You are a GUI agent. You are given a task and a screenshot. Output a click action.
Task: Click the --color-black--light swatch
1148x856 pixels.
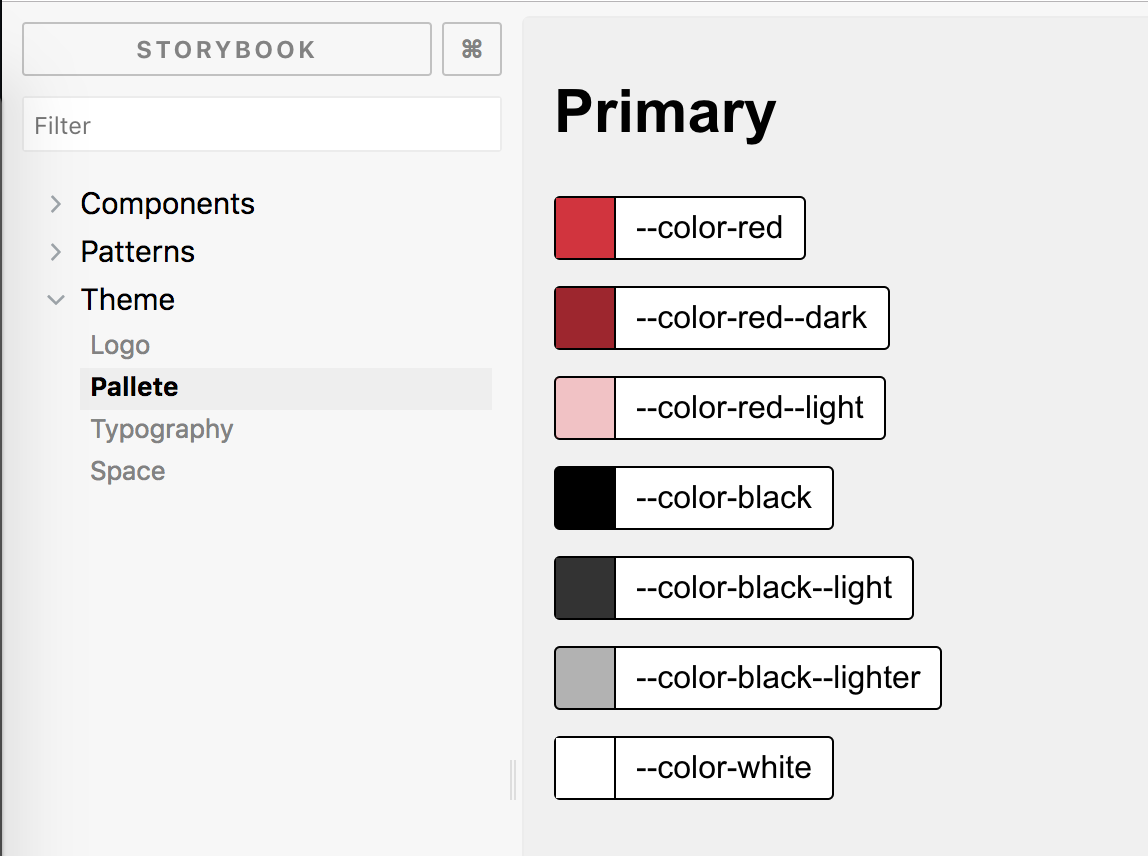pos(583,588)
